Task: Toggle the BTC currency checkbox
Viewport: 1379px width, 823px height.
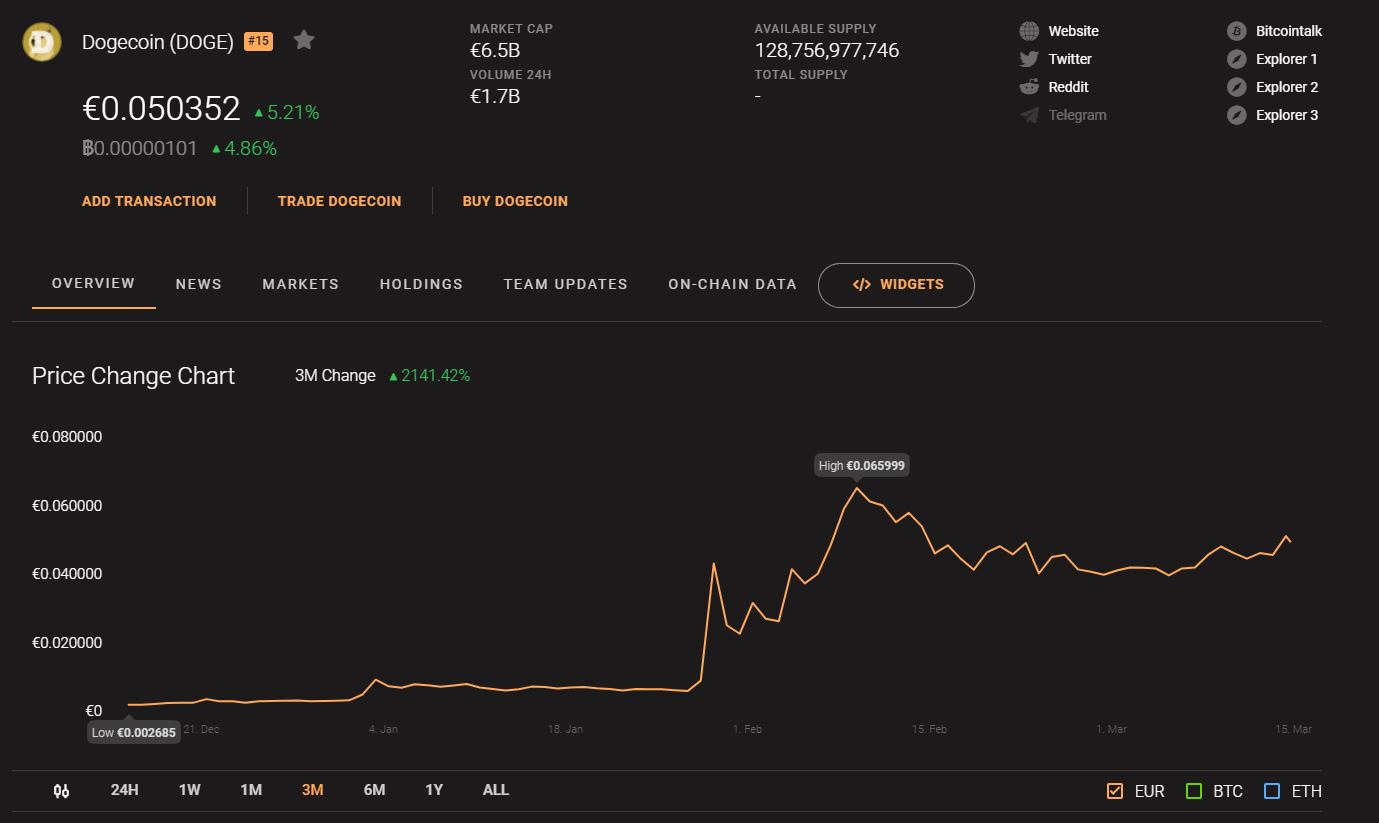Action: 1193,791
